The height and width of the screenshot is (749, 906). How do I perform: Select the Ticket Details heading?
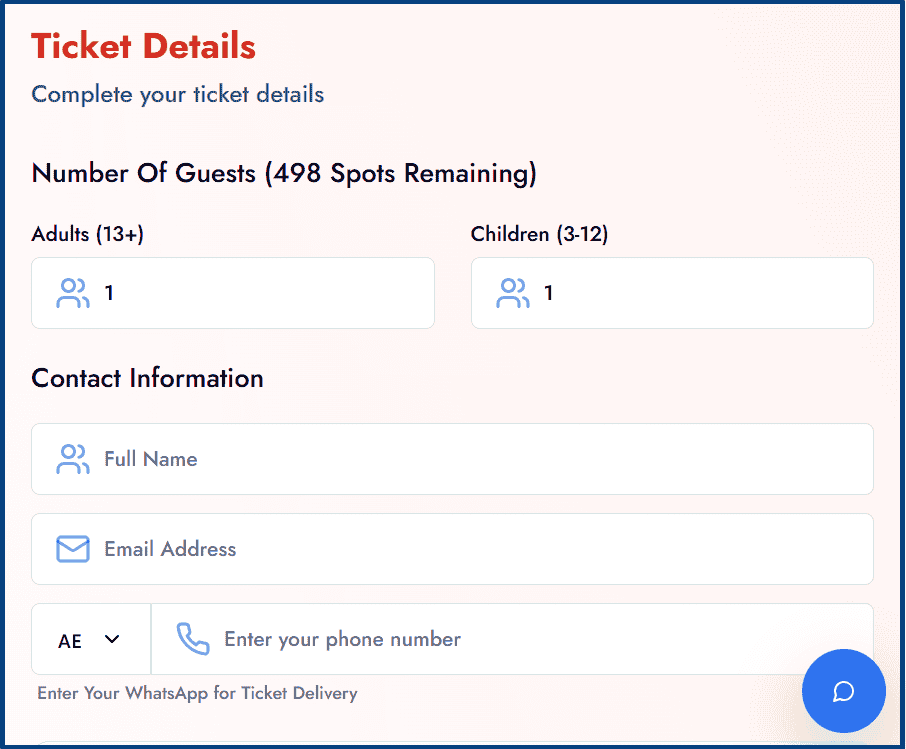click(143, 46)
